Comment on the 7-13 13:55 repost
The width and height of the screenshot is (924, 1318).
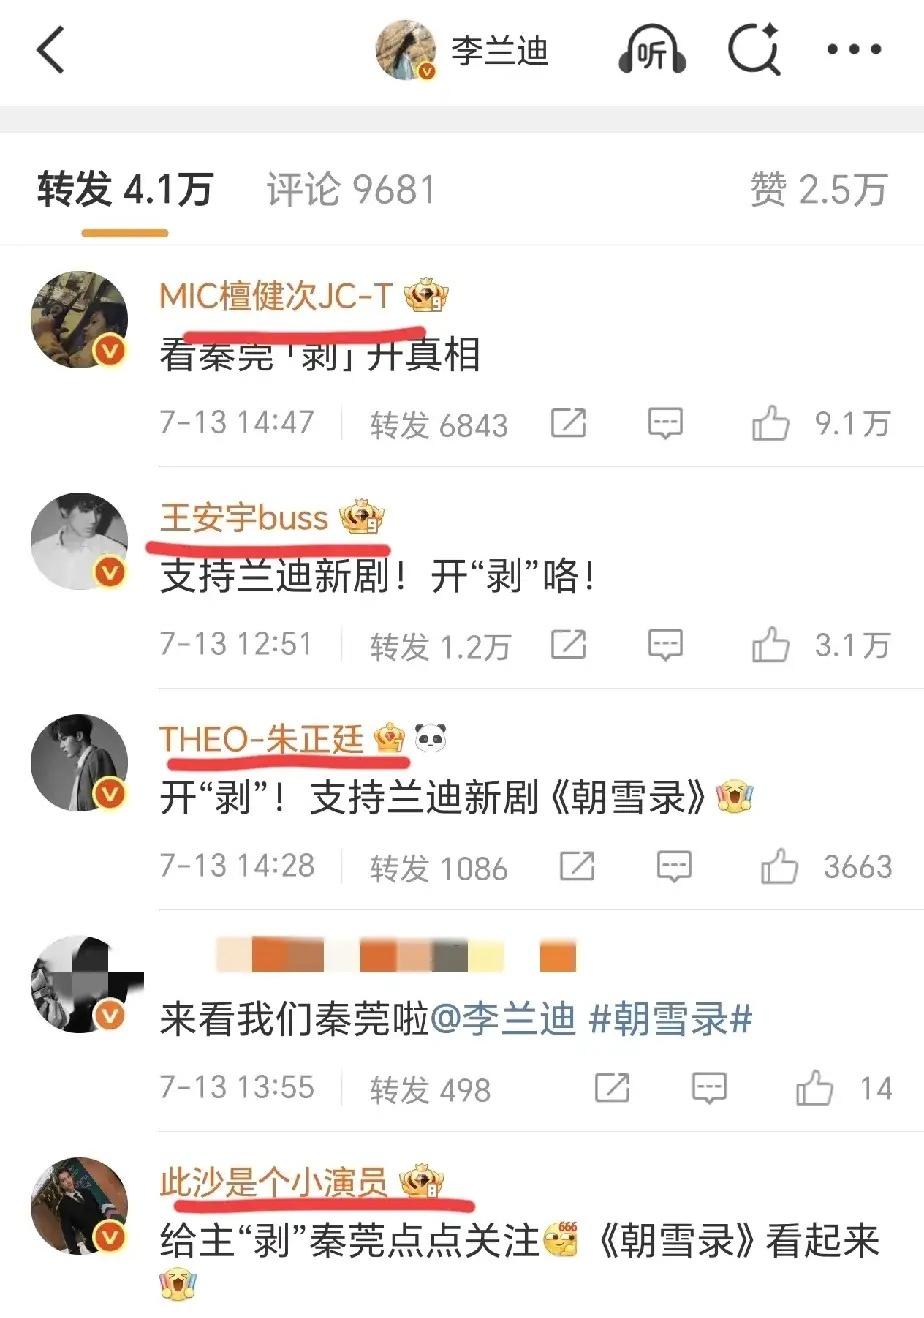point(709,1088)
